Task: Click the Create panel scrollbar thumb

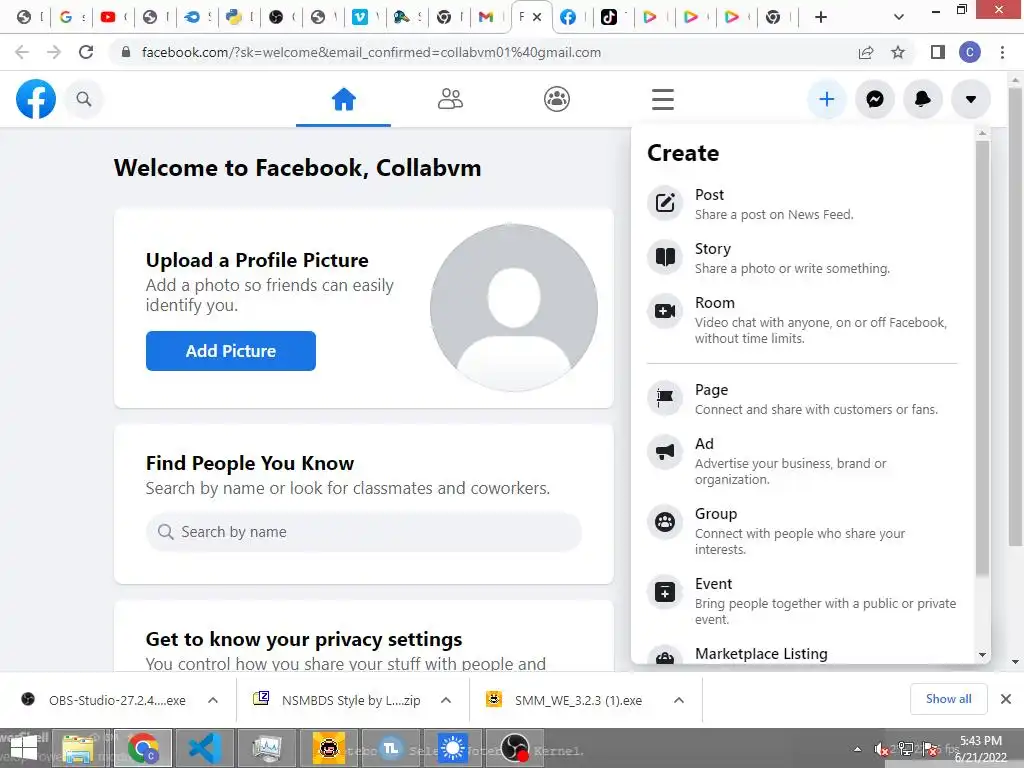Action: click(x=982, y=358)
